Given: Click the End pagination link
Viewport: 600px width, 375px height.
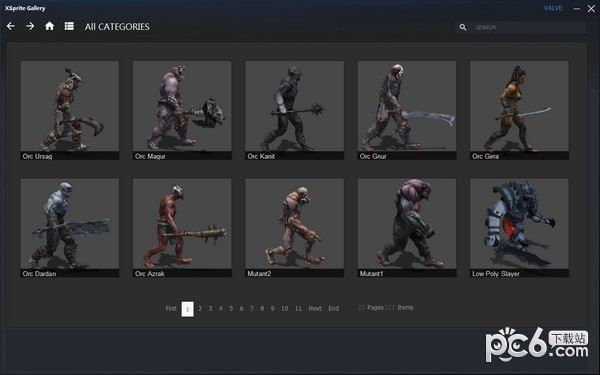Looking at the screenshot, I should [x=333, y=308].
